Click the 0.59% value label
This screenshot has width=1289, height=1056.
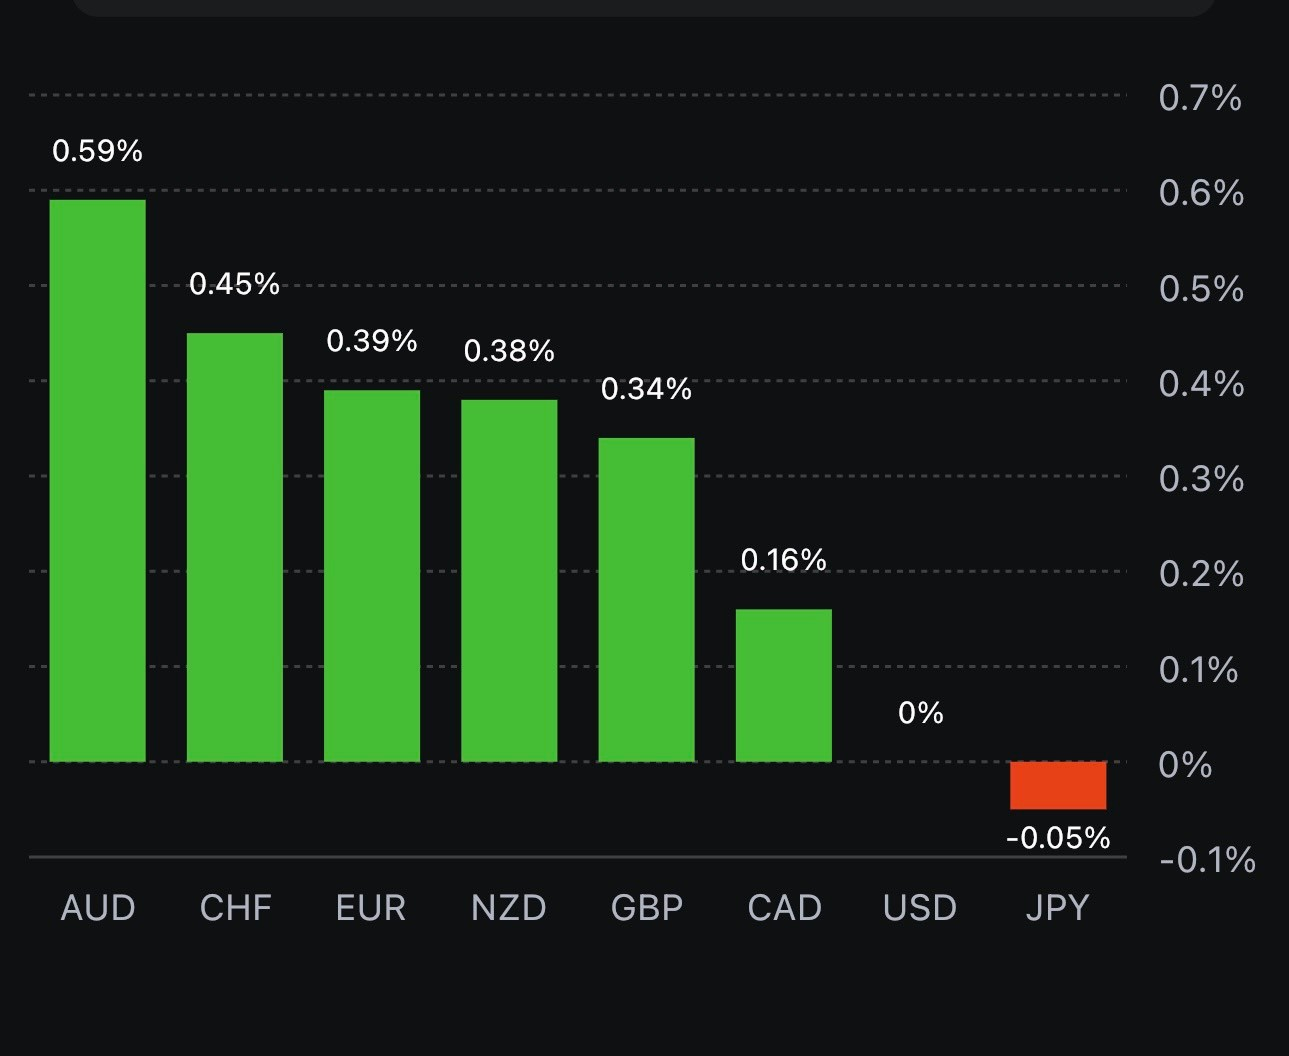[x=97, y=151]
